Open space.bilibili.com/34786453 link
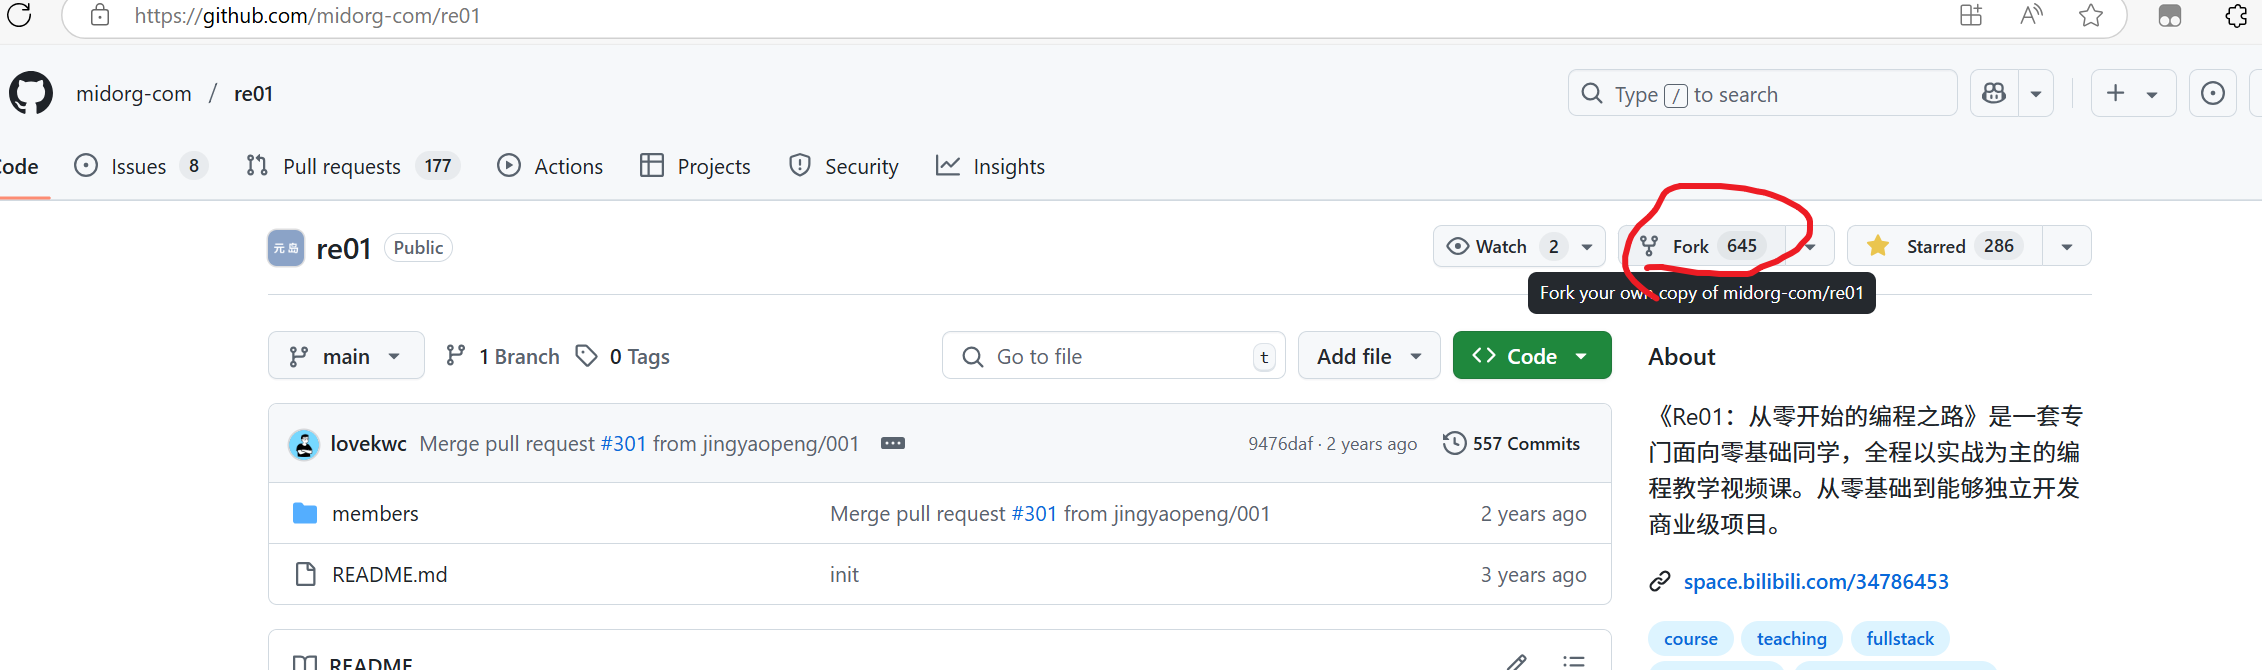2262x670 pixels. pos(1816,581)
